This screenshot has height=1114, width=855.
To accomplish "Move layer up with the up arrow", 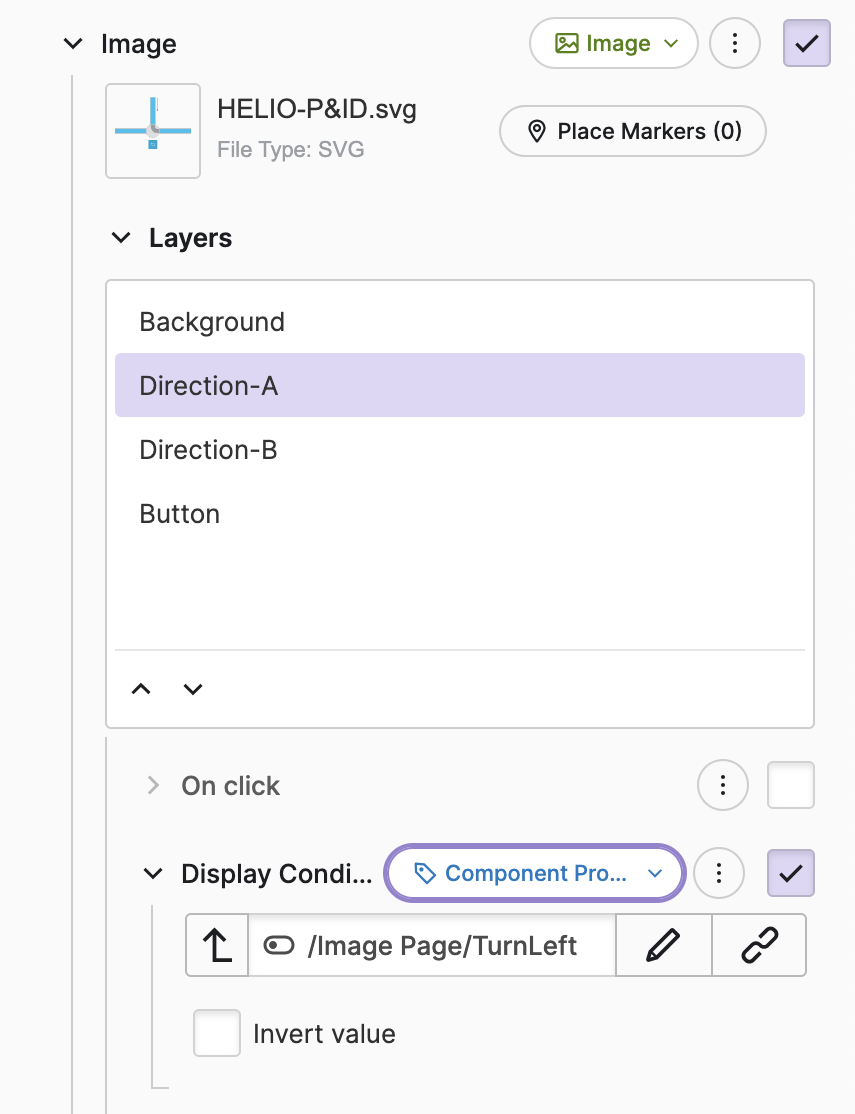I will point(141,689).
